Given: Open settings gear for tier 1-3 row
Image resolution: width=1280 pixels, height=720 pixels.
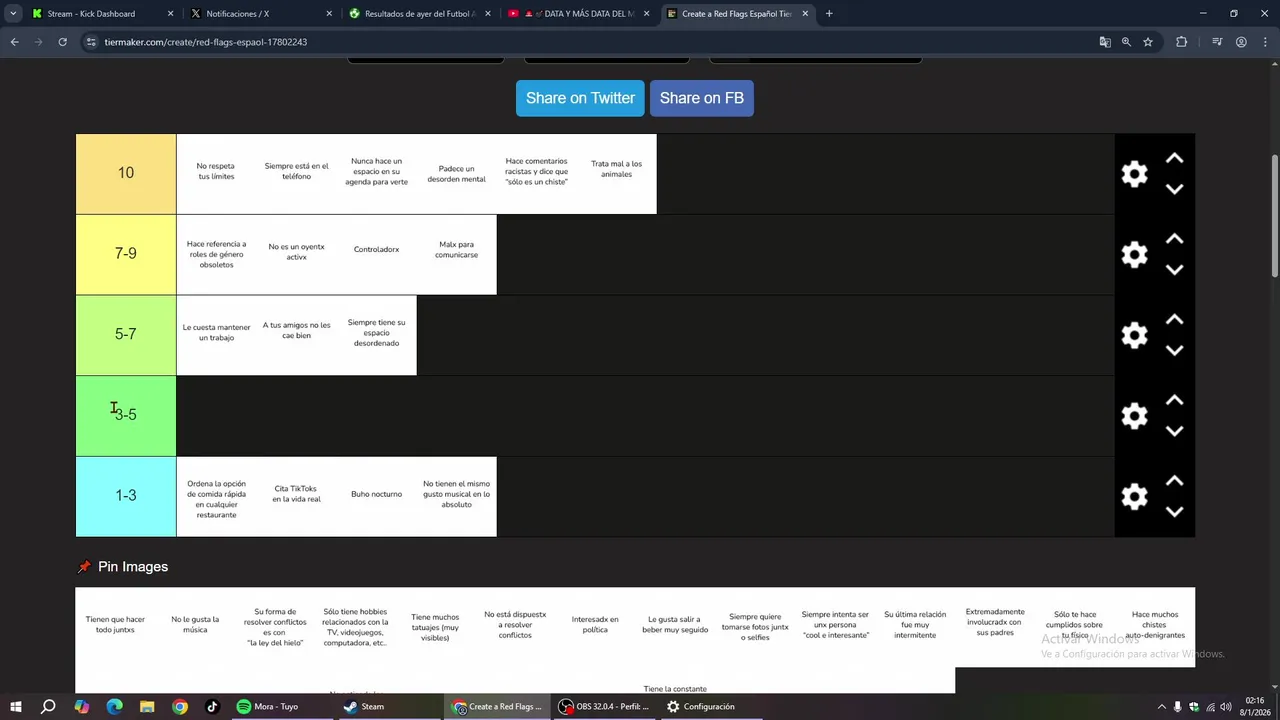Looking at the screenshot, I should pos(1134,497).
